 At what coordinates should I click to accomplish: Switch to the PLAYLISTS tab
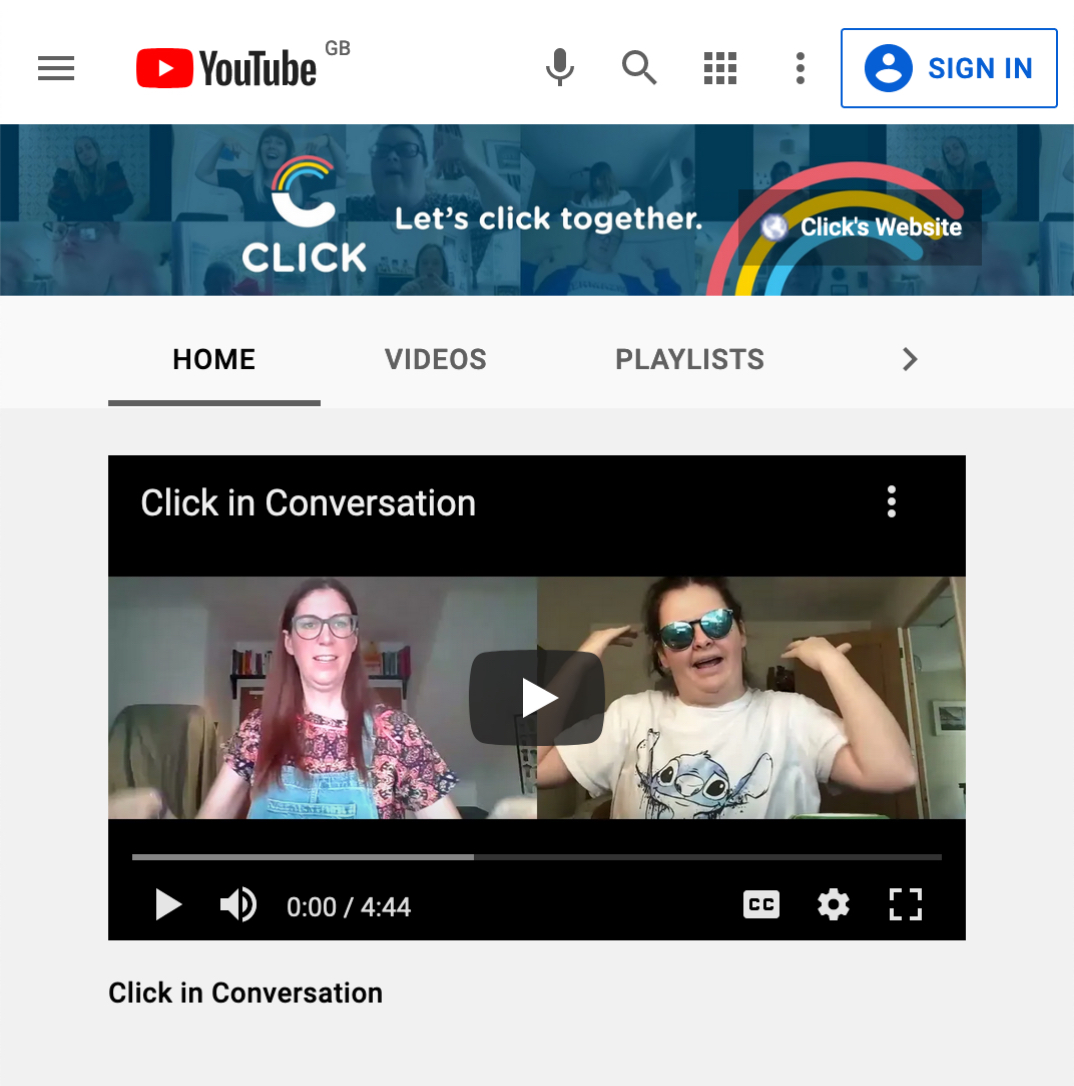coord(690,359)
